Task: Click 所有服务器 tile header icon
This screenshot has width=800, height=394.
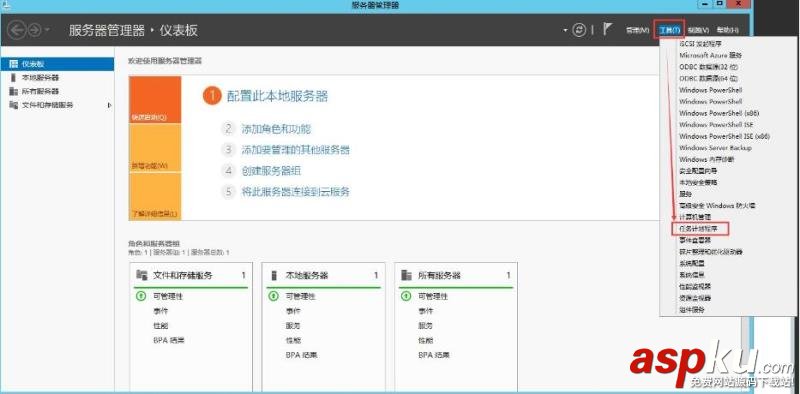Action: pos(407,275)
